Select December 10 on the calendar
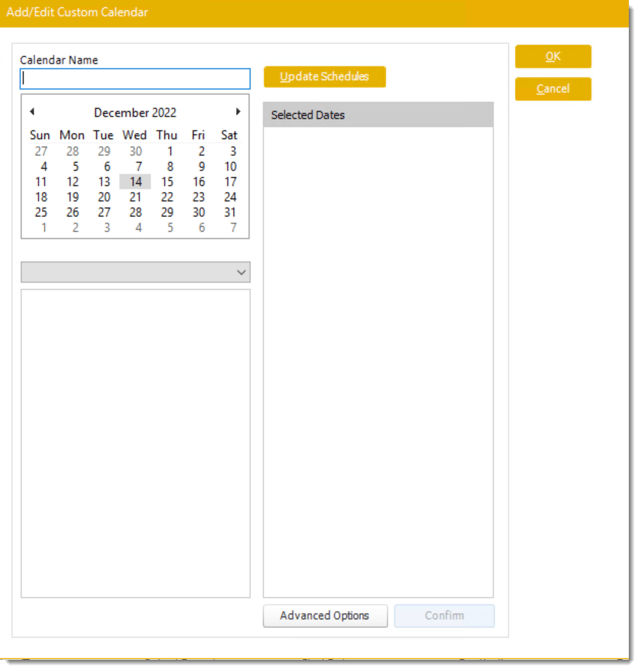Viewport: 639px width, 670px height. 230,167
